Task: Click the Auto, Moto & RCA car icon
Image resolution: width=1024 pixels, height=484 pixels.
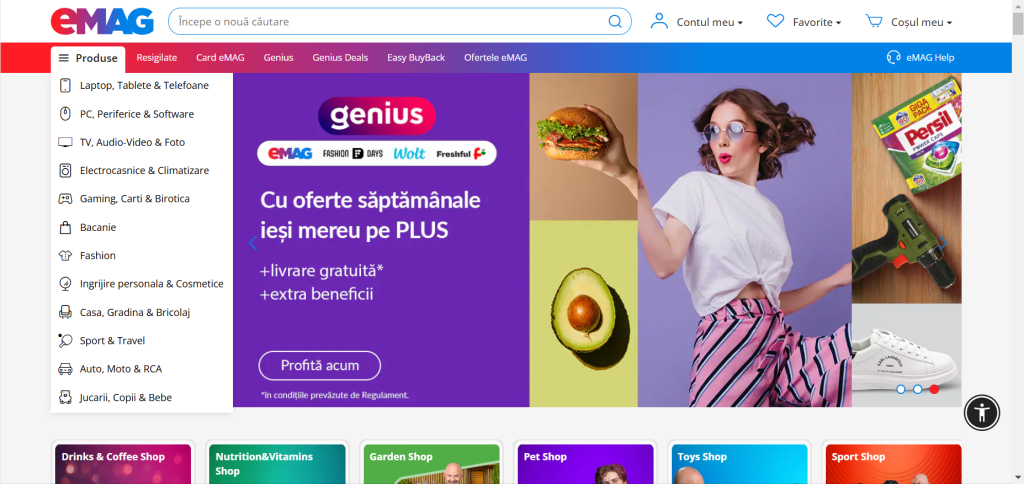Action: pyautogui.click(x=65, y=369)
